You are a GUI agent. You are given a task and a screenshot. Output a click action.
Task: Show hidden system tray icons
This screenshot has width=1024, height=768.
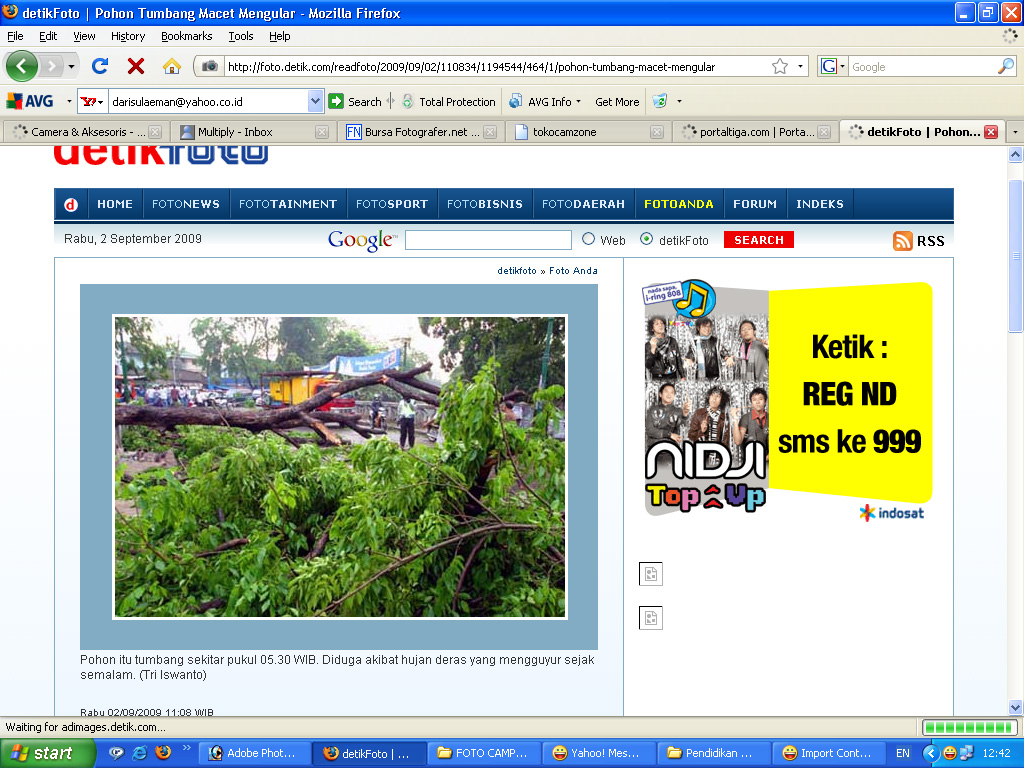tap(931, 753)
